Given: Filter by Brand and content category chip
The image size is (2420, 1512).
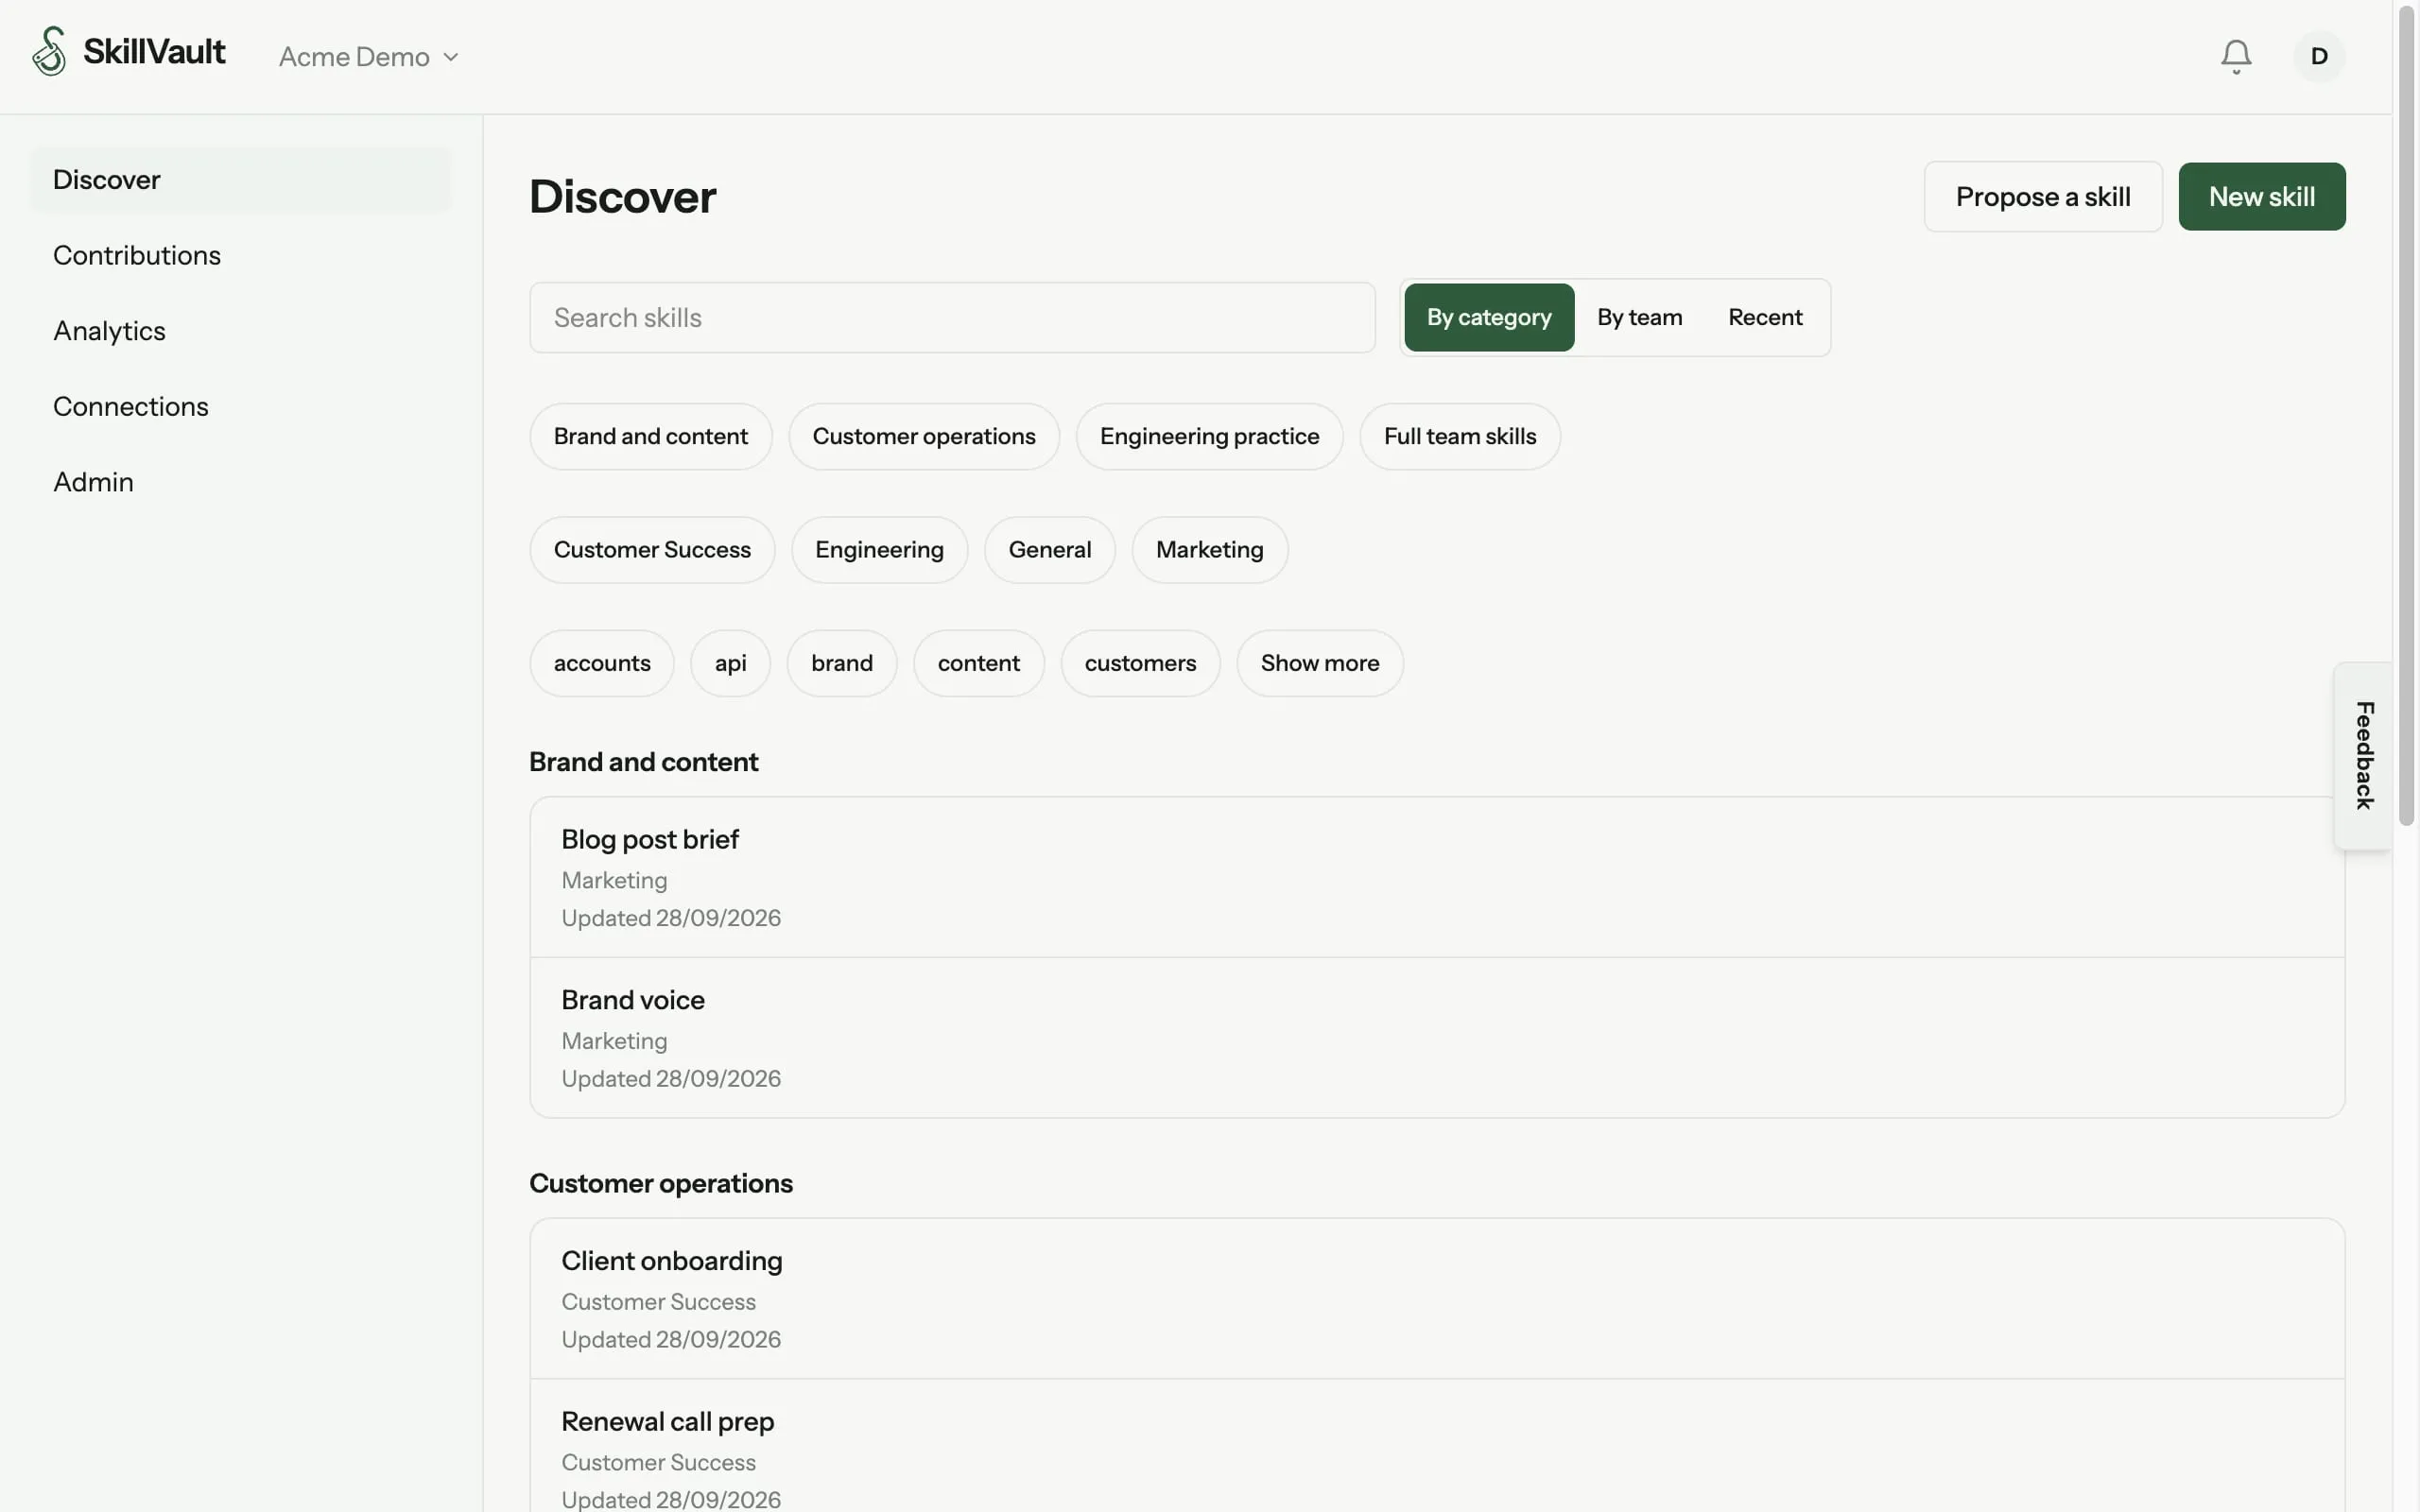Looking at the screenshot, I should click(650, 437).
